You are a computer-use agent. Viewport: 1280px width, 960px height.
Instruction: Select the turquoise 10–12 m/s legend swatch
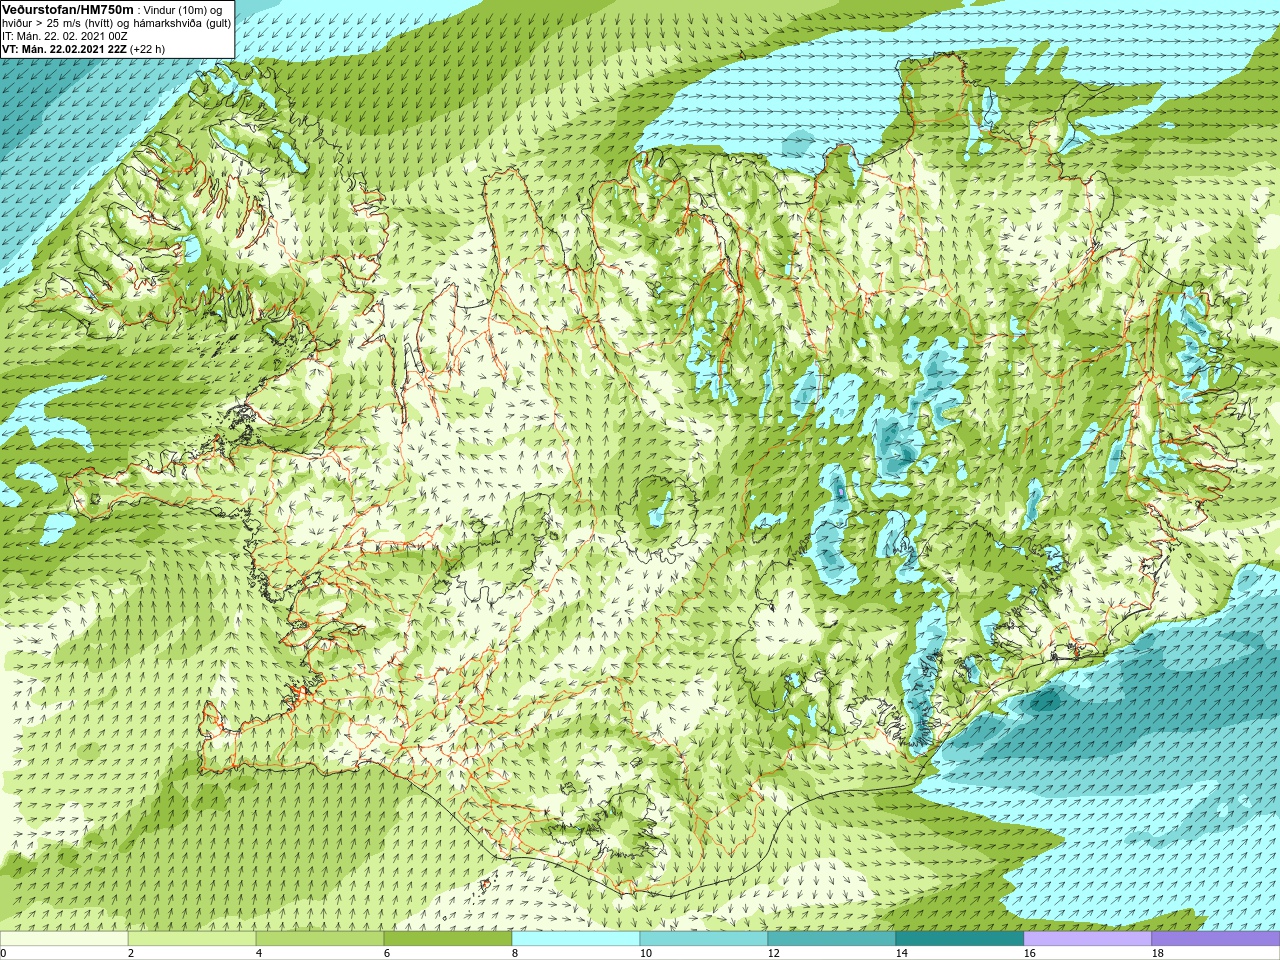coord(704,939)
